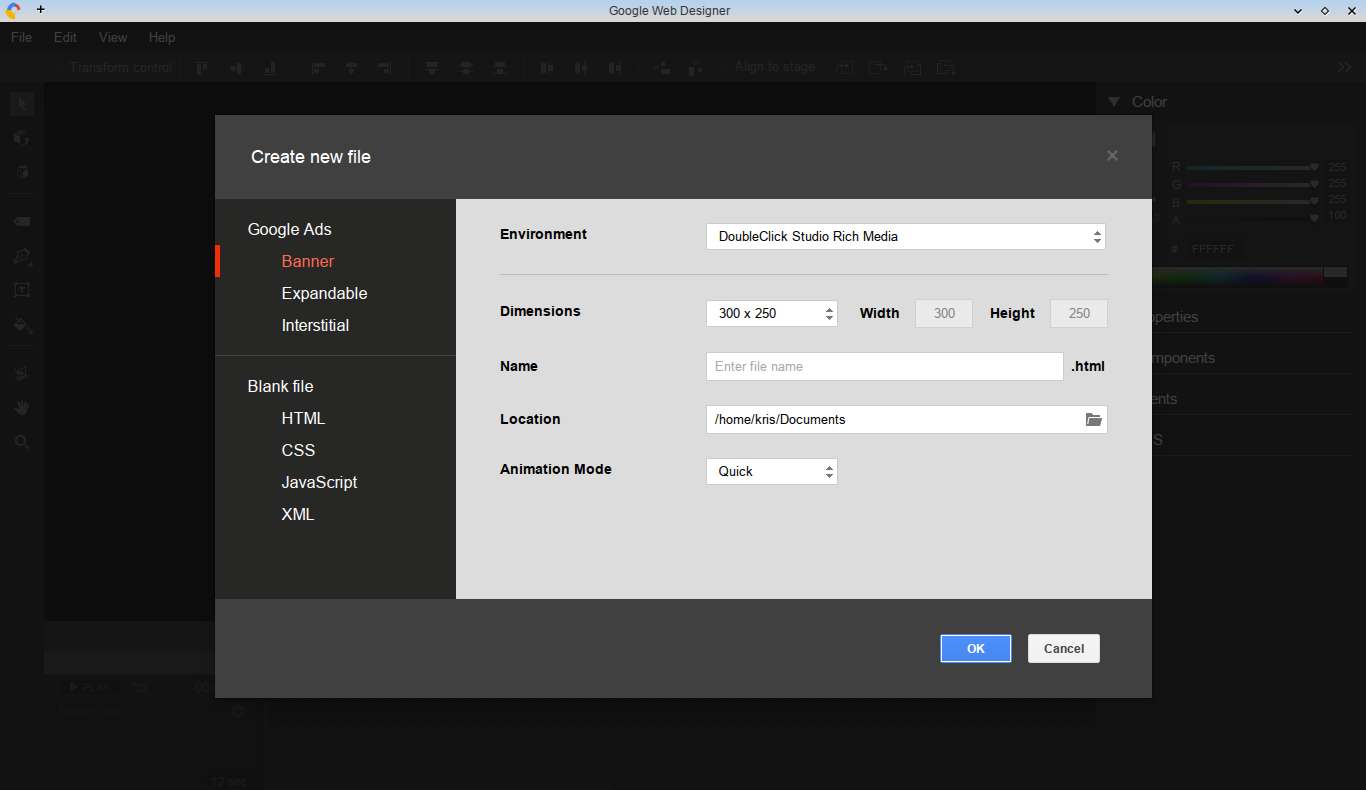Open the Help menu

[x=162, y=37]
